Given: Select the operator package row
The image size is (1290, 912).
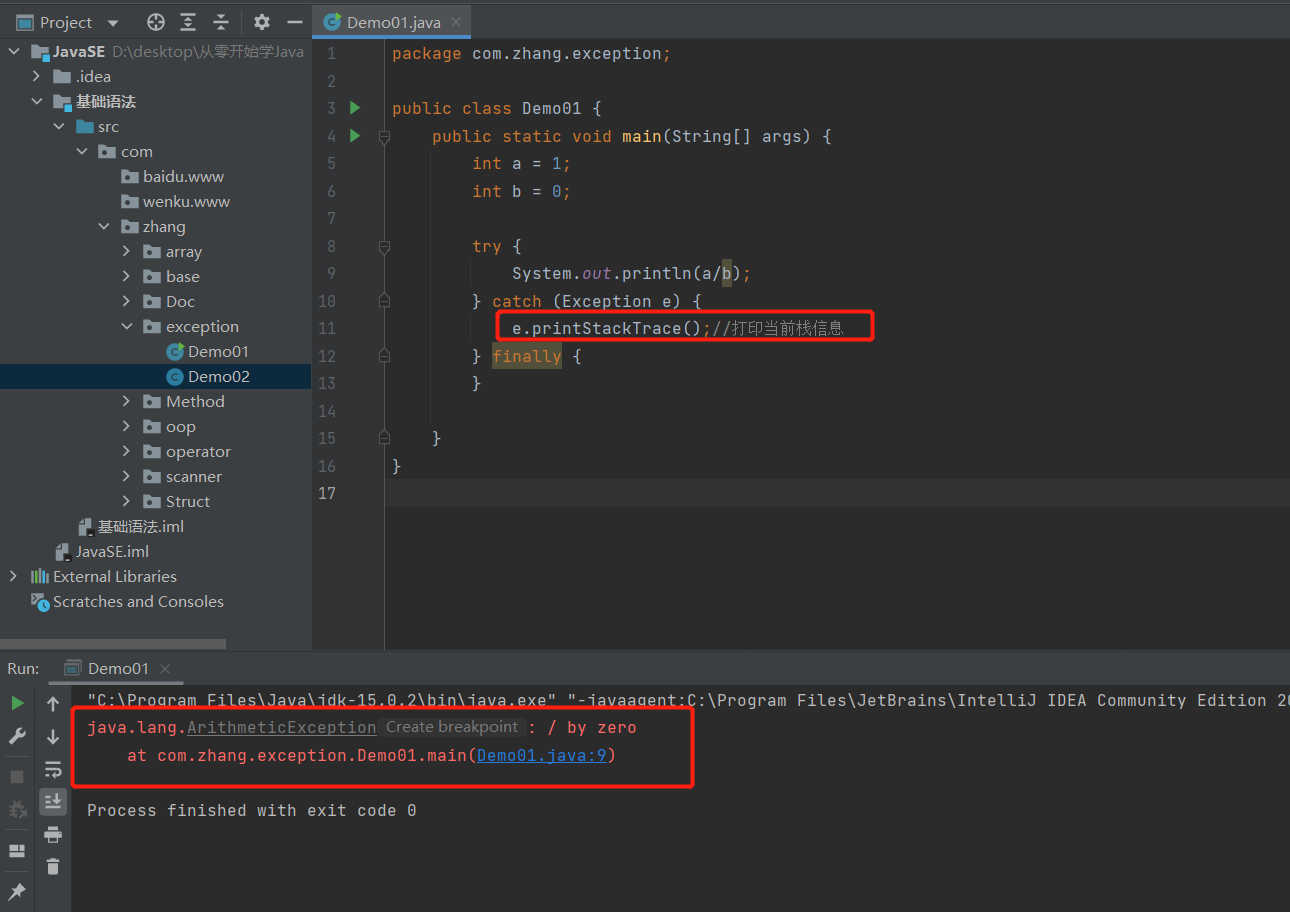Looking at the screenshot, I should 156,452.
